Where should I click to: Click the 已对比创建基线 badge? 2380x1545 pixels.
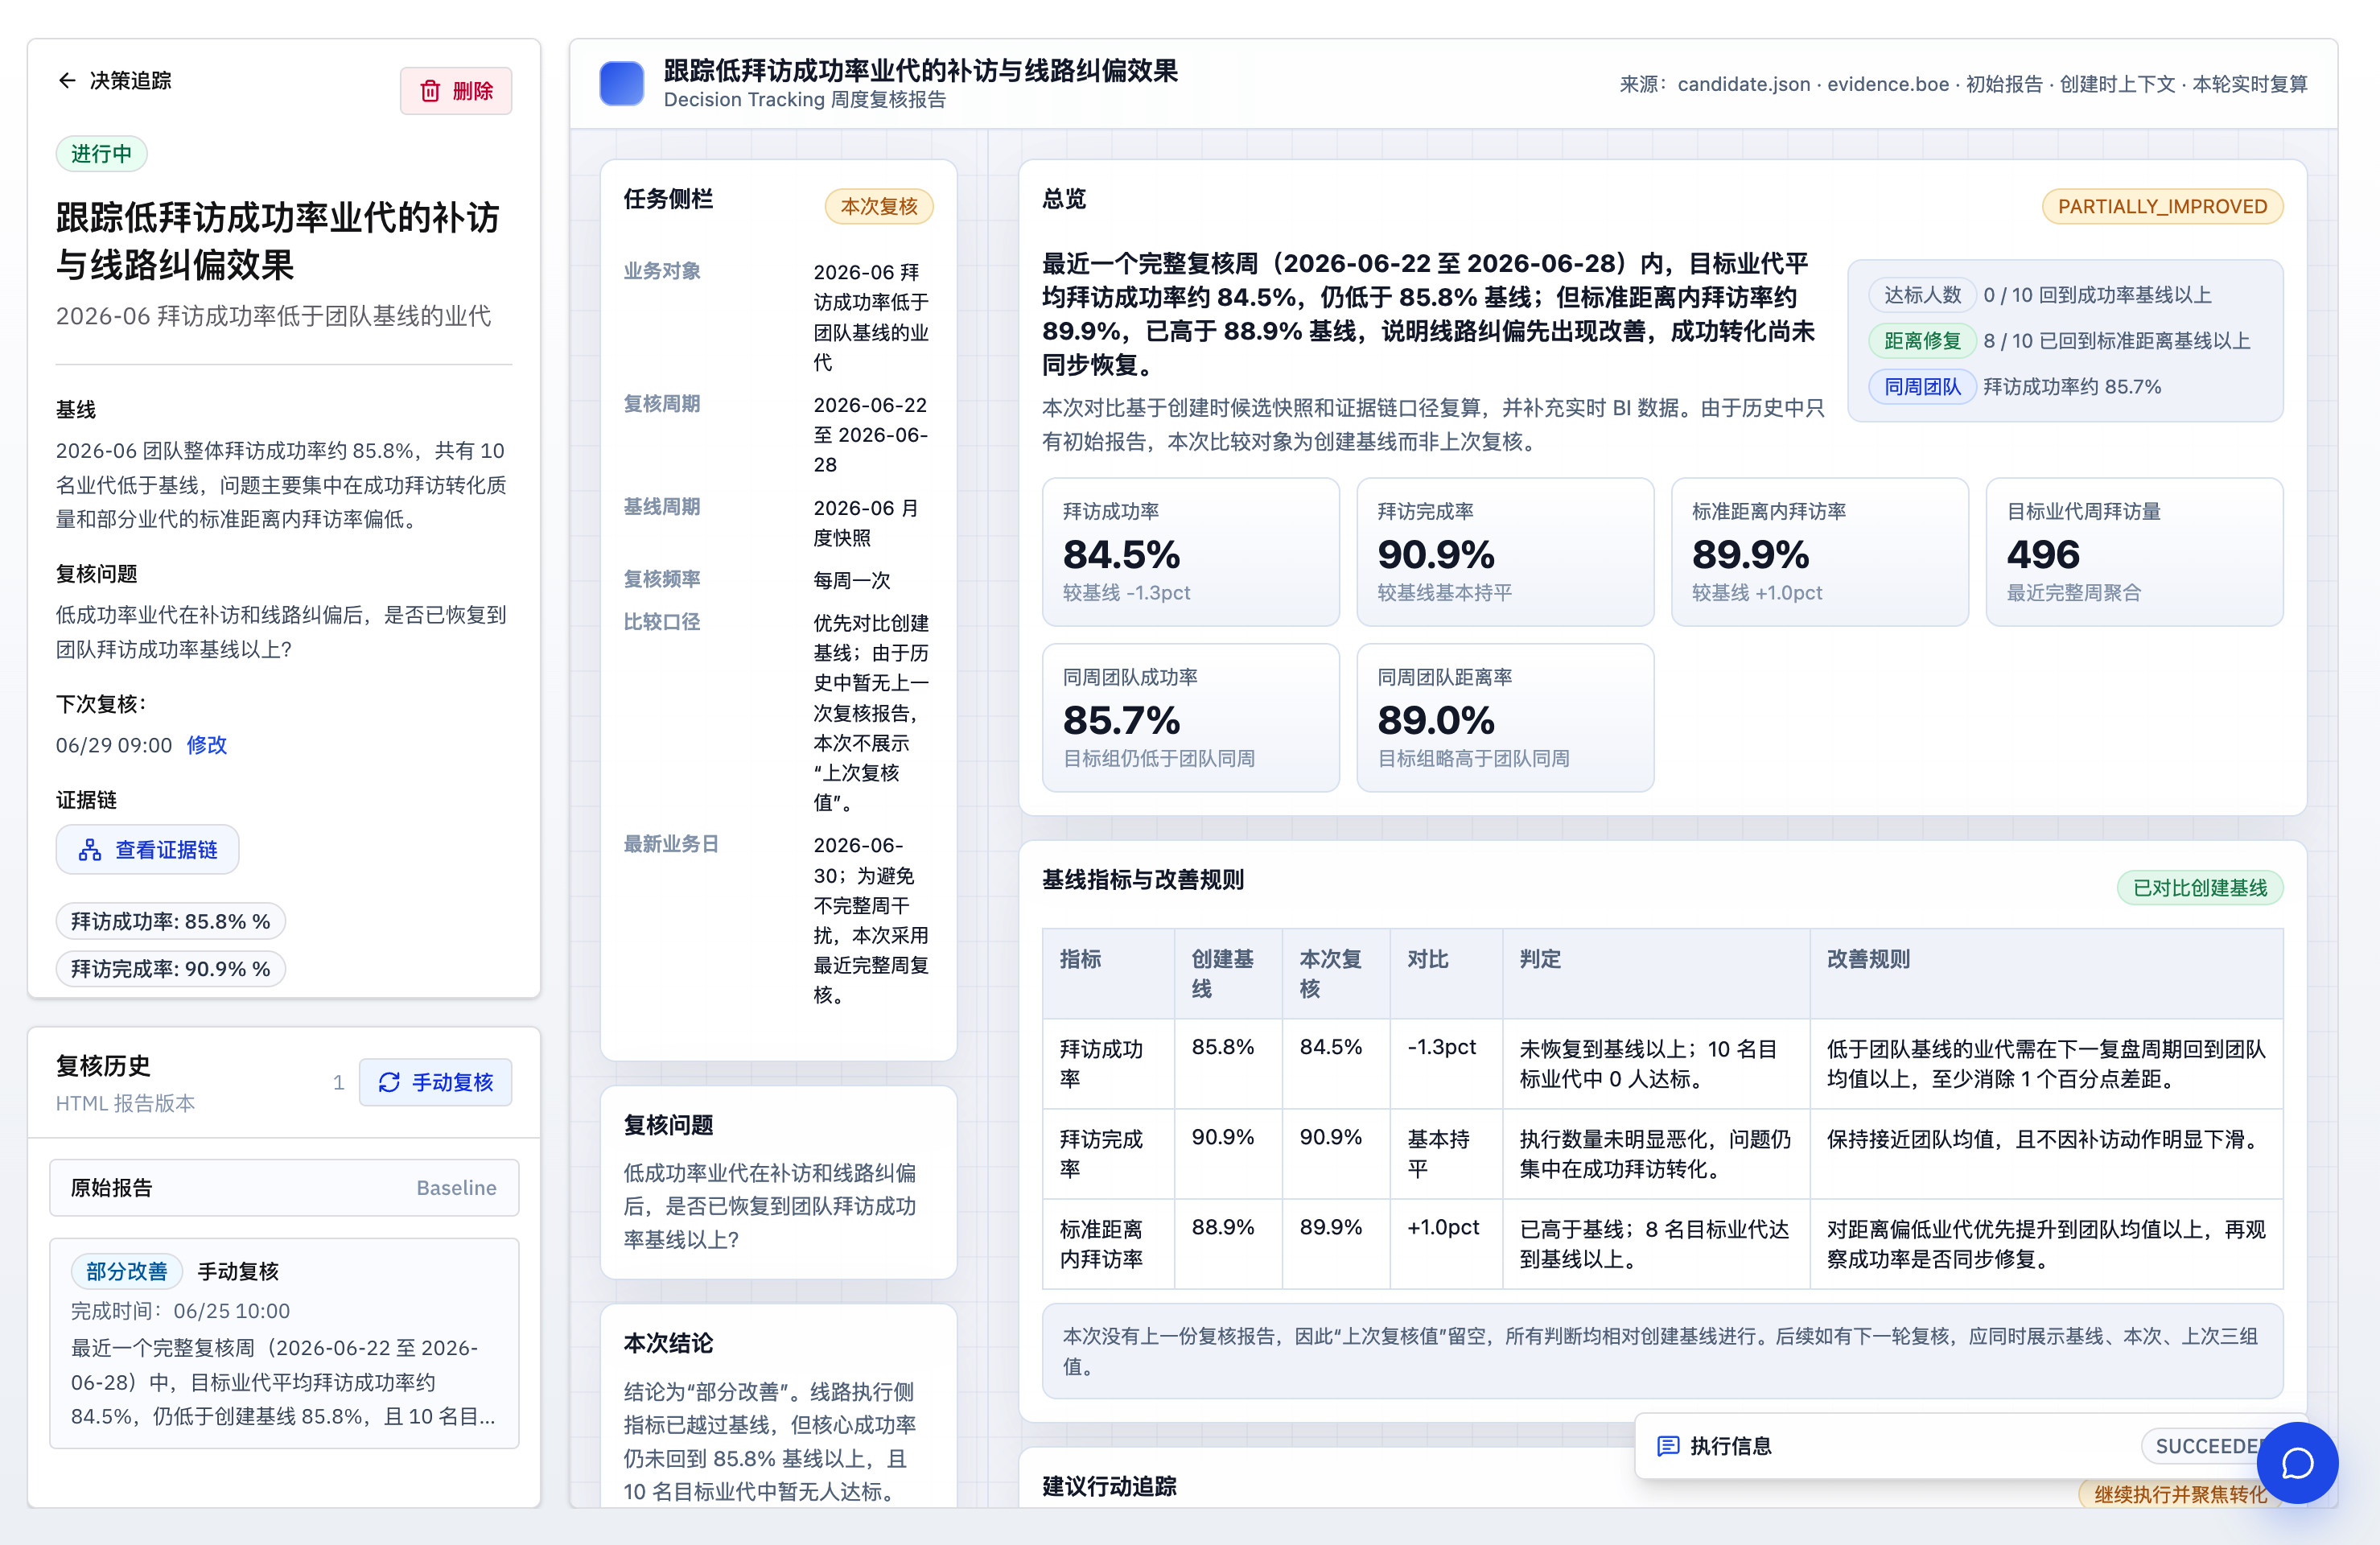pyautogui.click(x=2199, y=888)
